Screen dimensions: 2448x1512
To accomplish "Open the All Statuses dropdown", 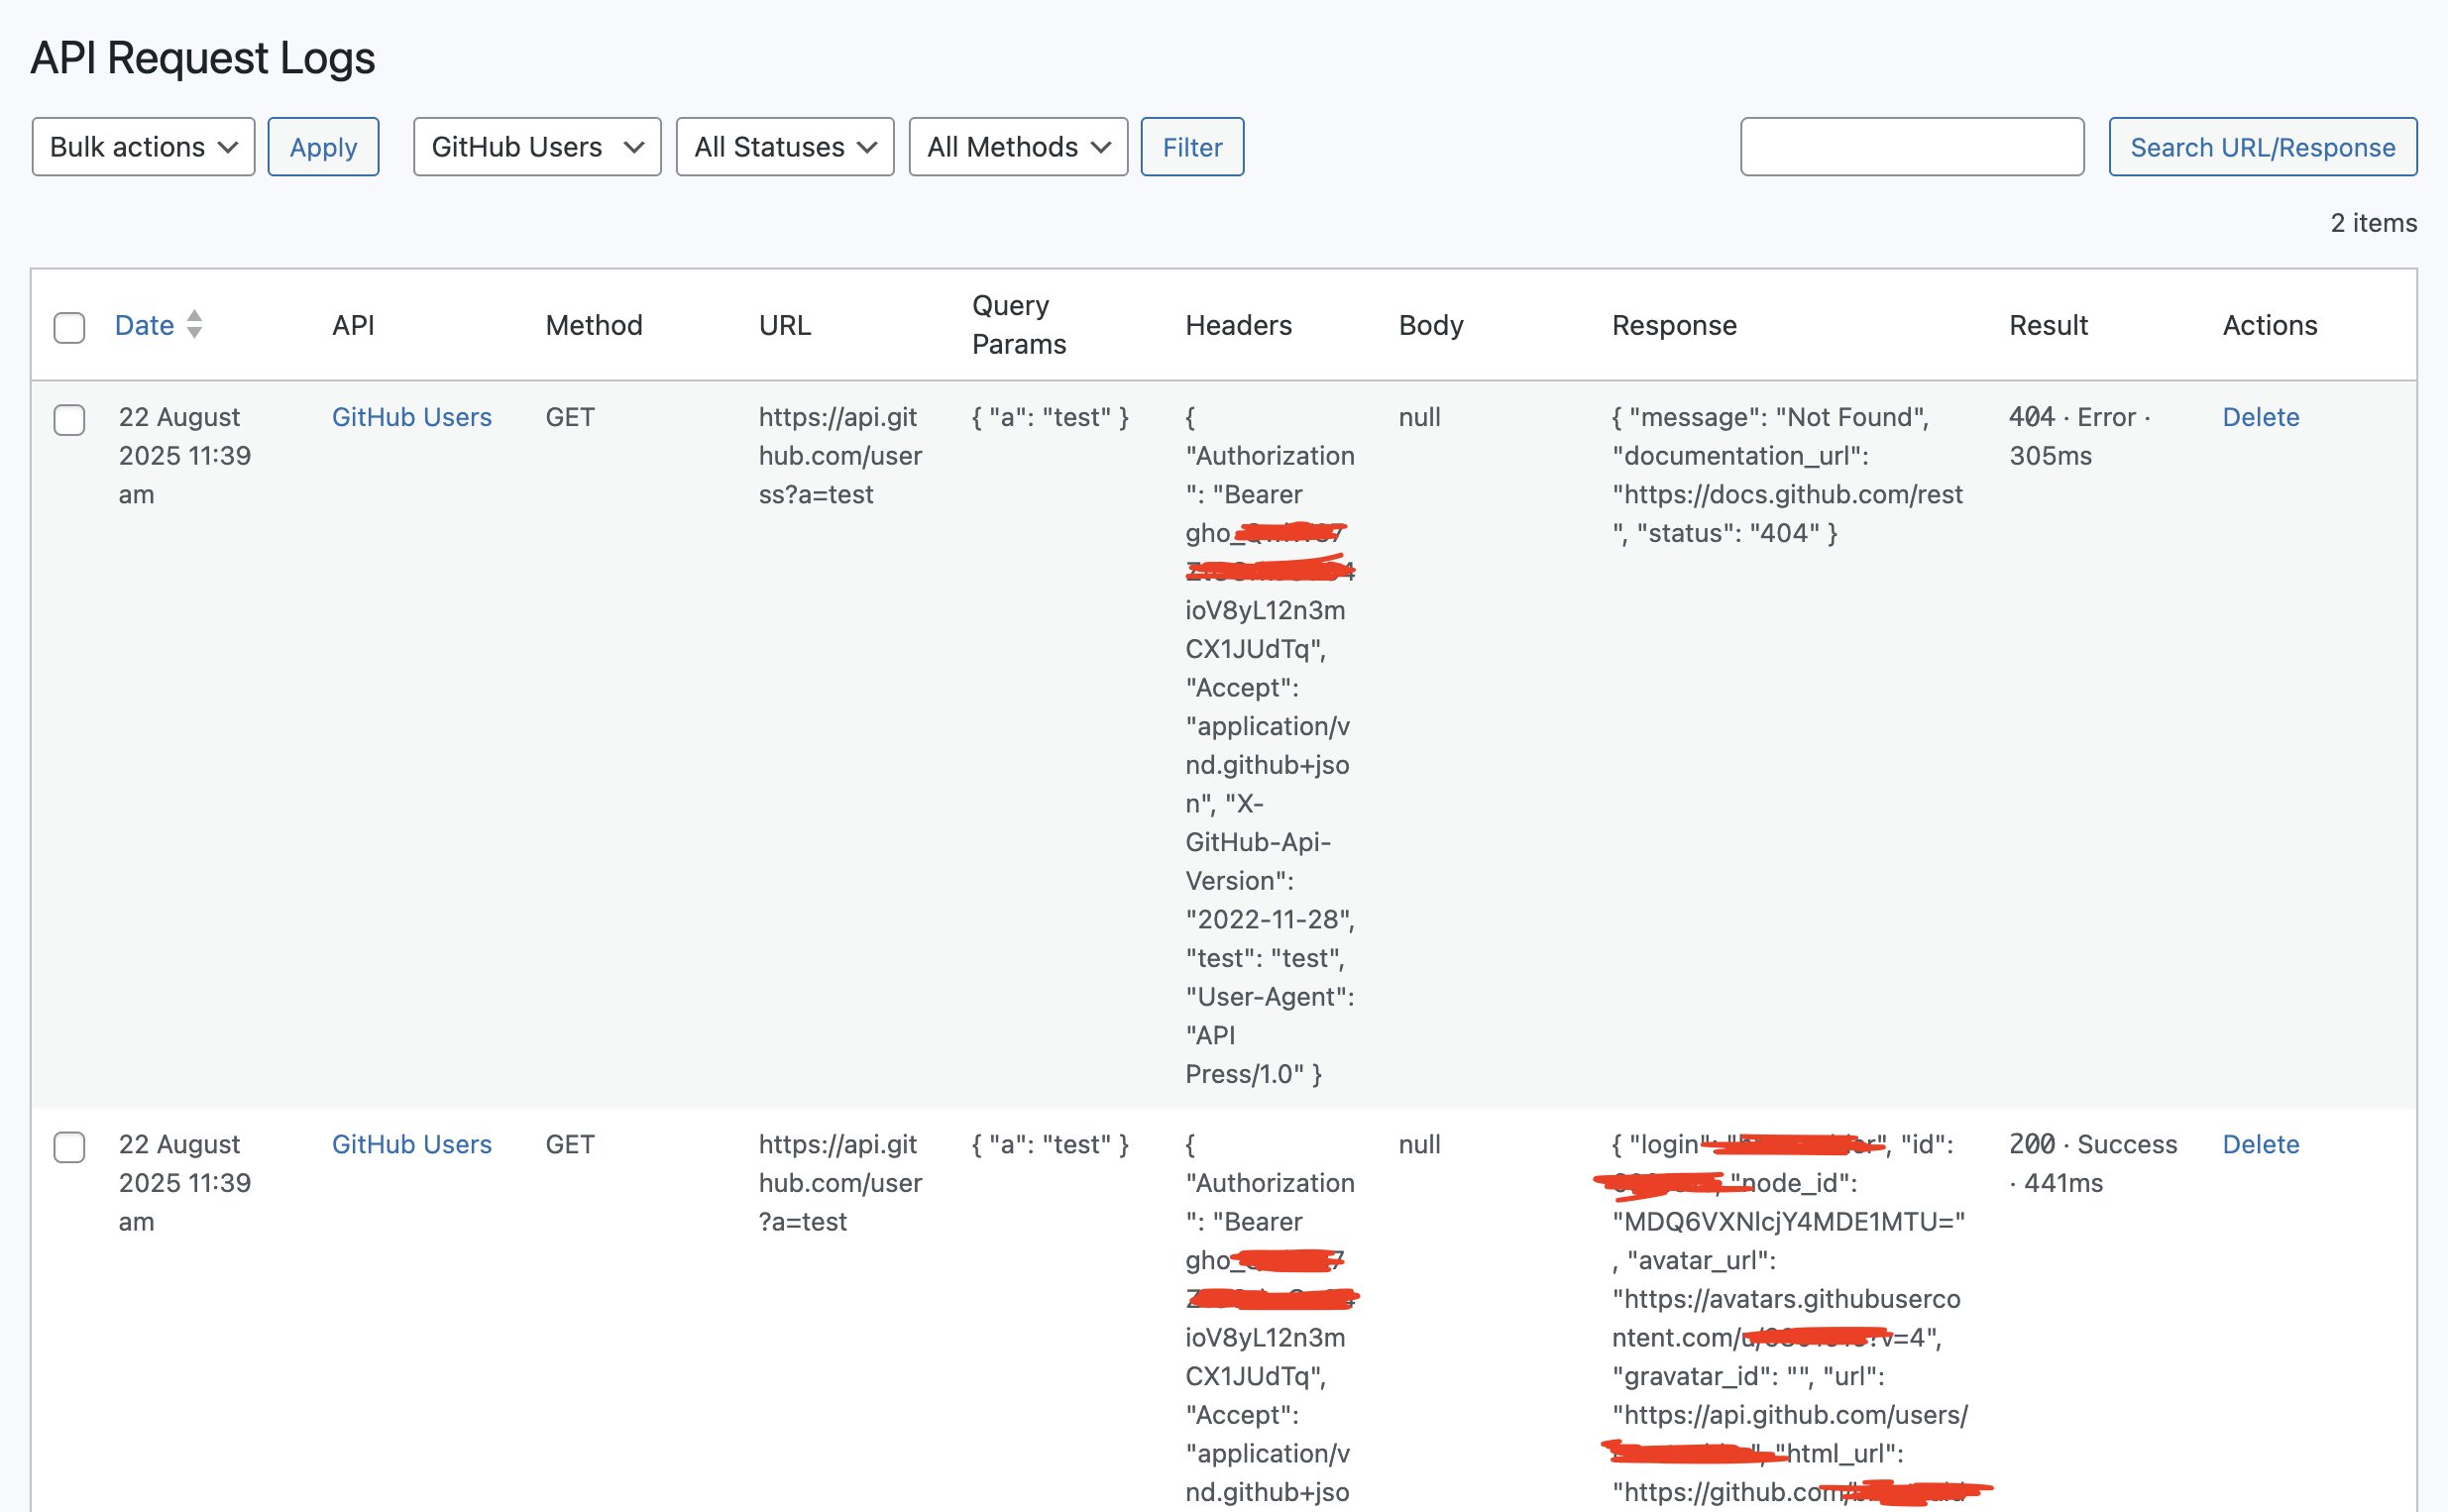I will (785, 147).
